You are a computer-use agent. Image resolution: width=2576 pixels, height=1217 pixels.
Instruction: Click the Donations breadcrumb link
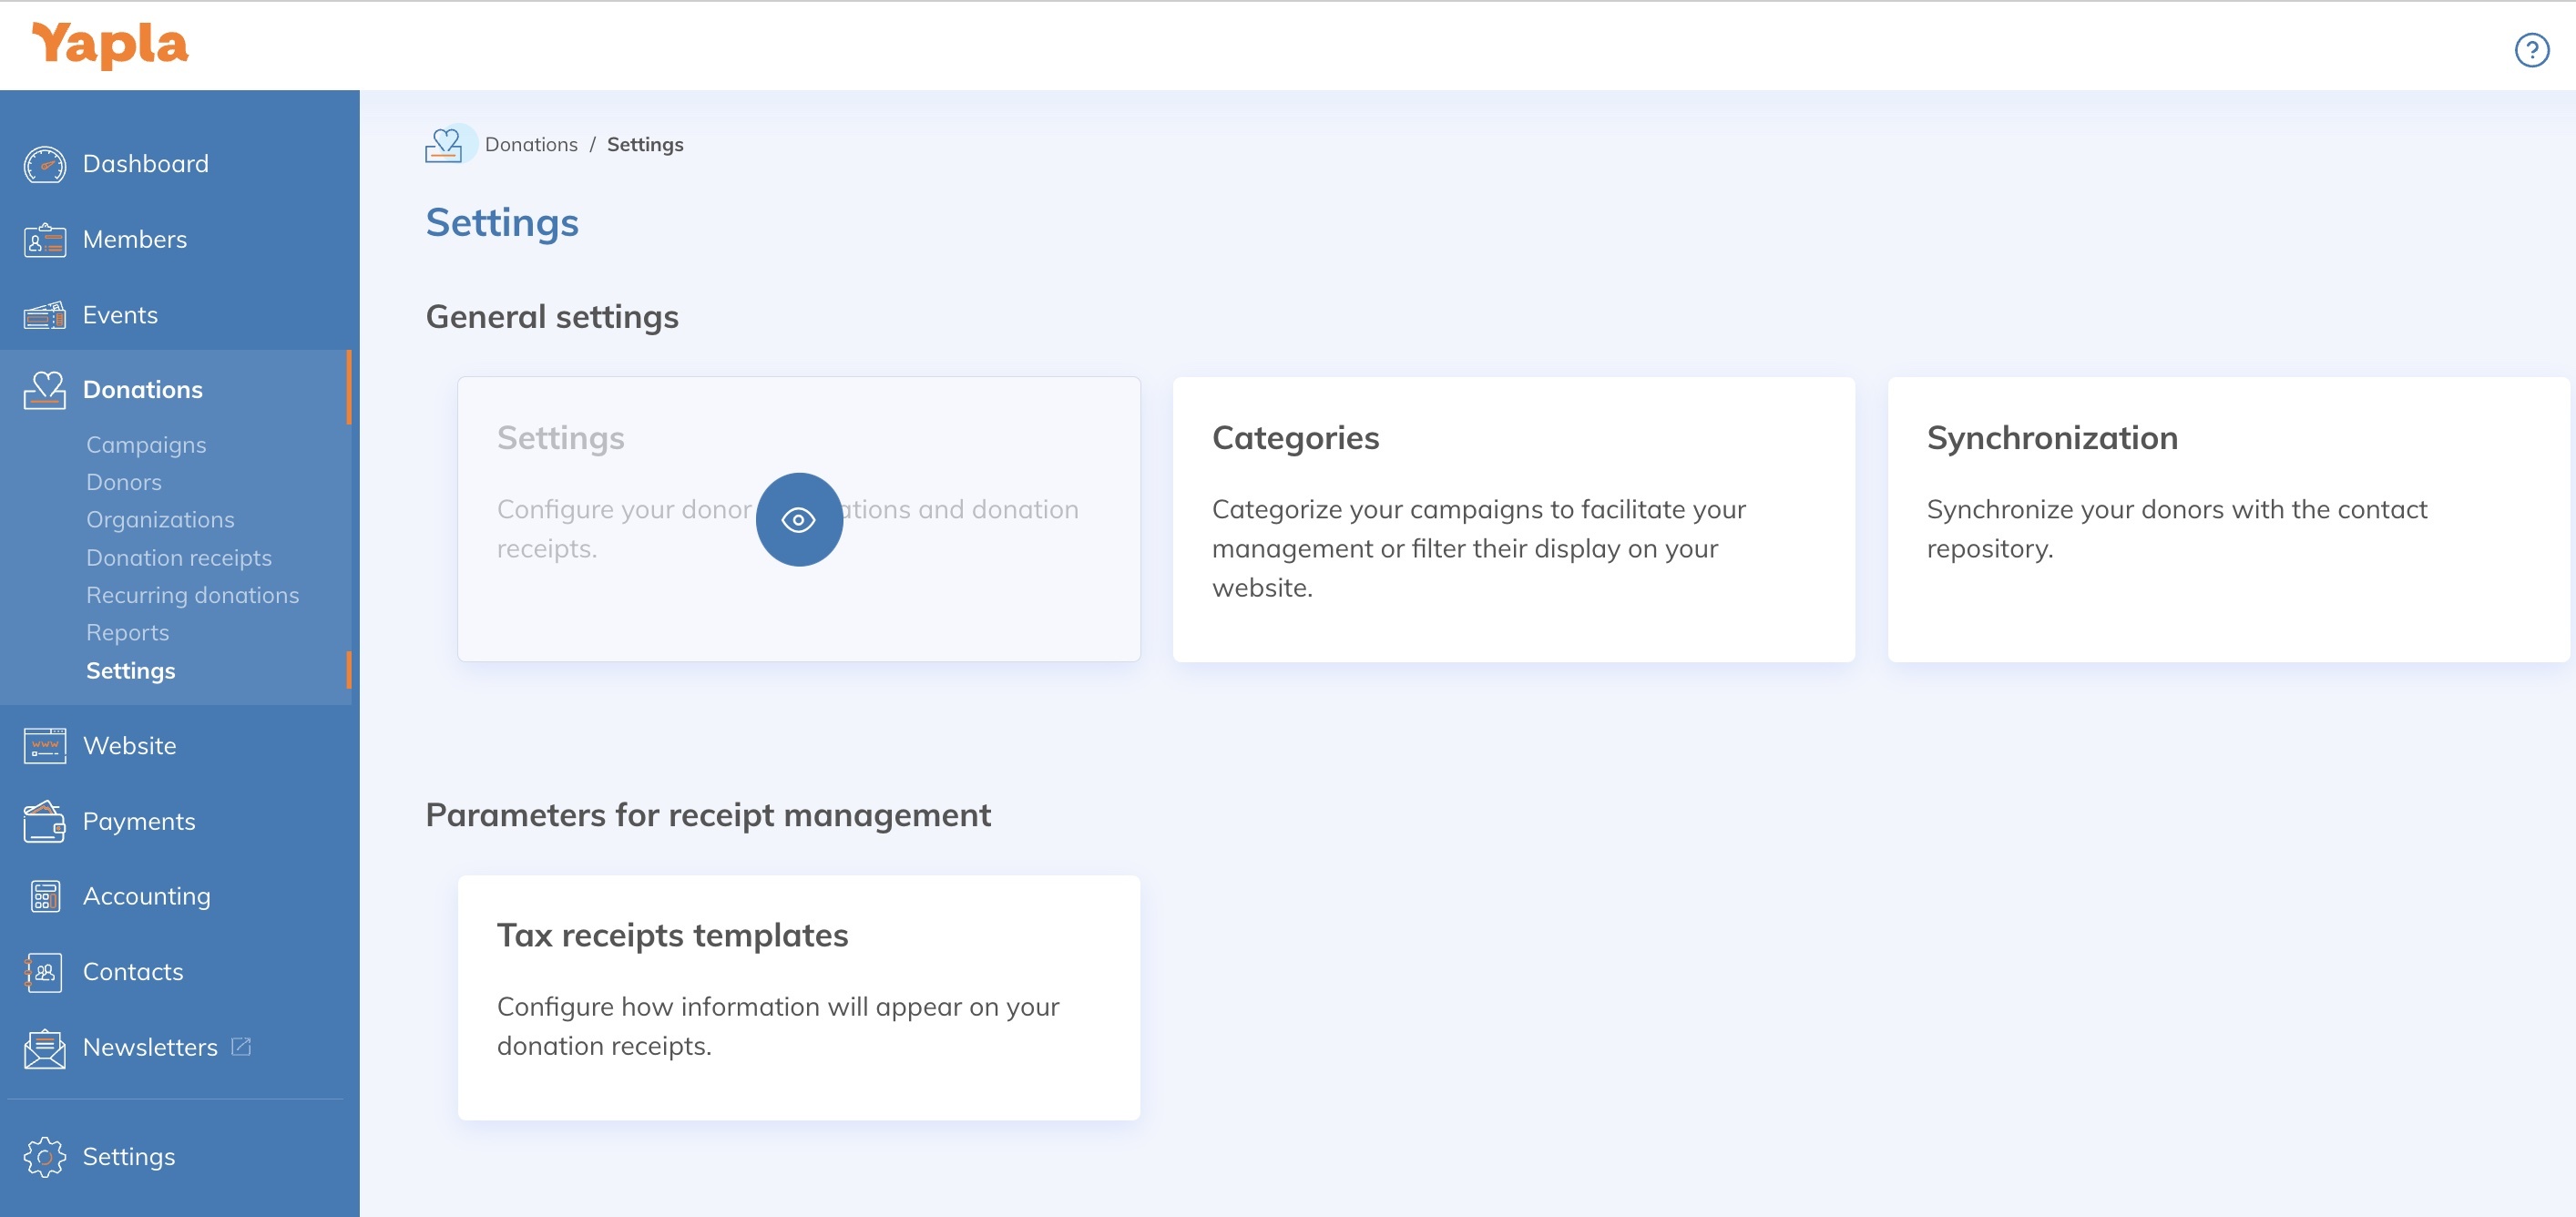[x=531, y=145]
